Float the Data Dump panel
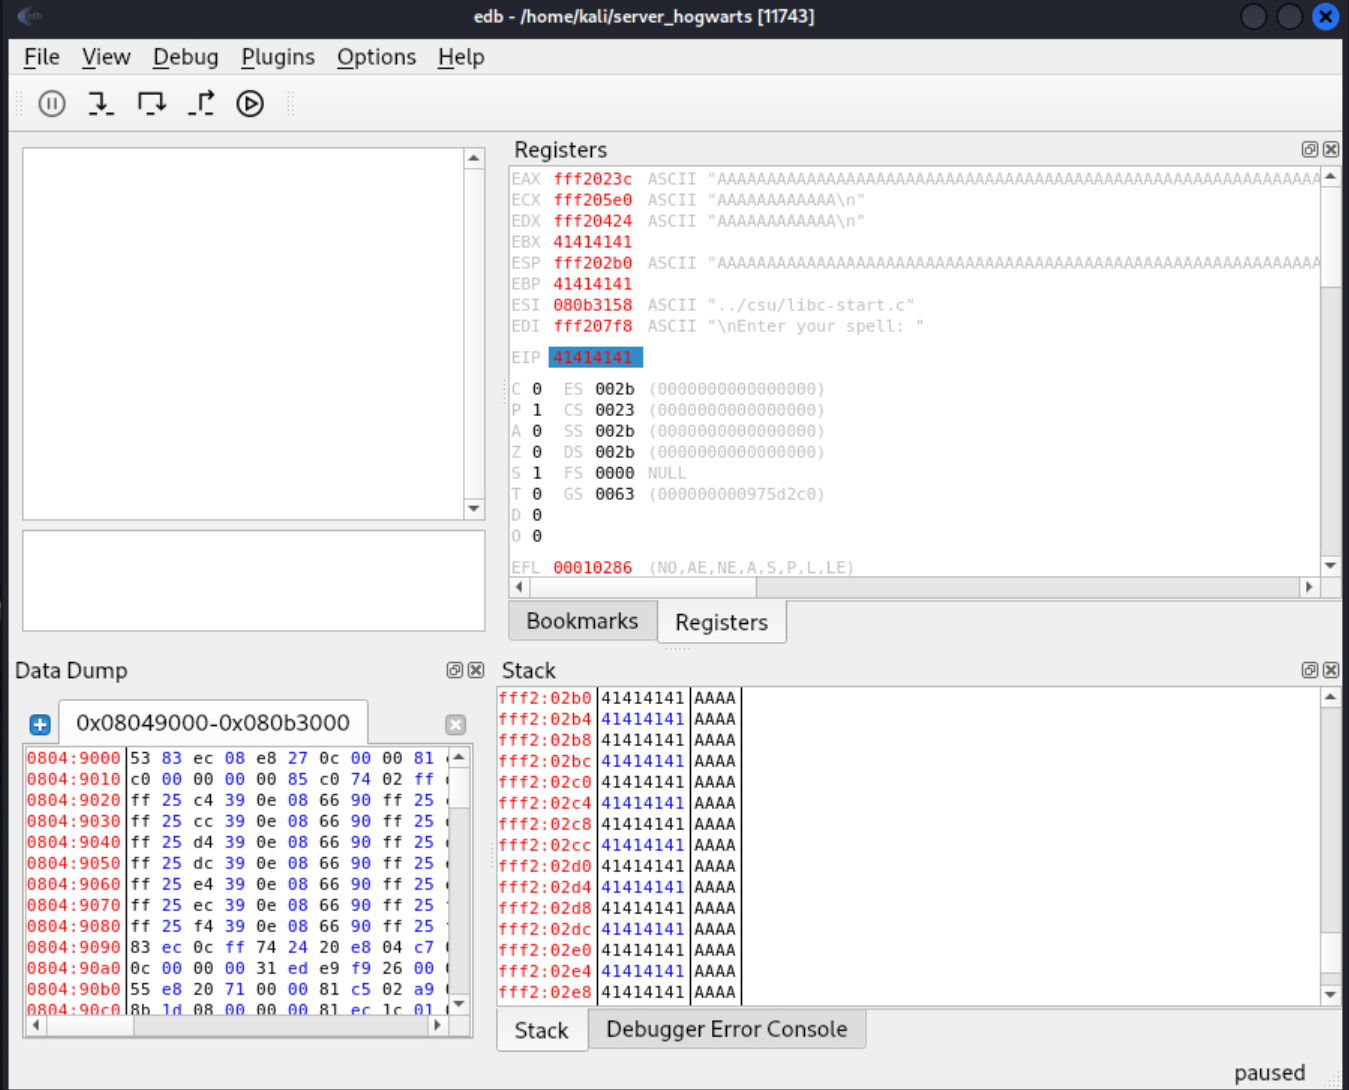 (x=455, y=670)
